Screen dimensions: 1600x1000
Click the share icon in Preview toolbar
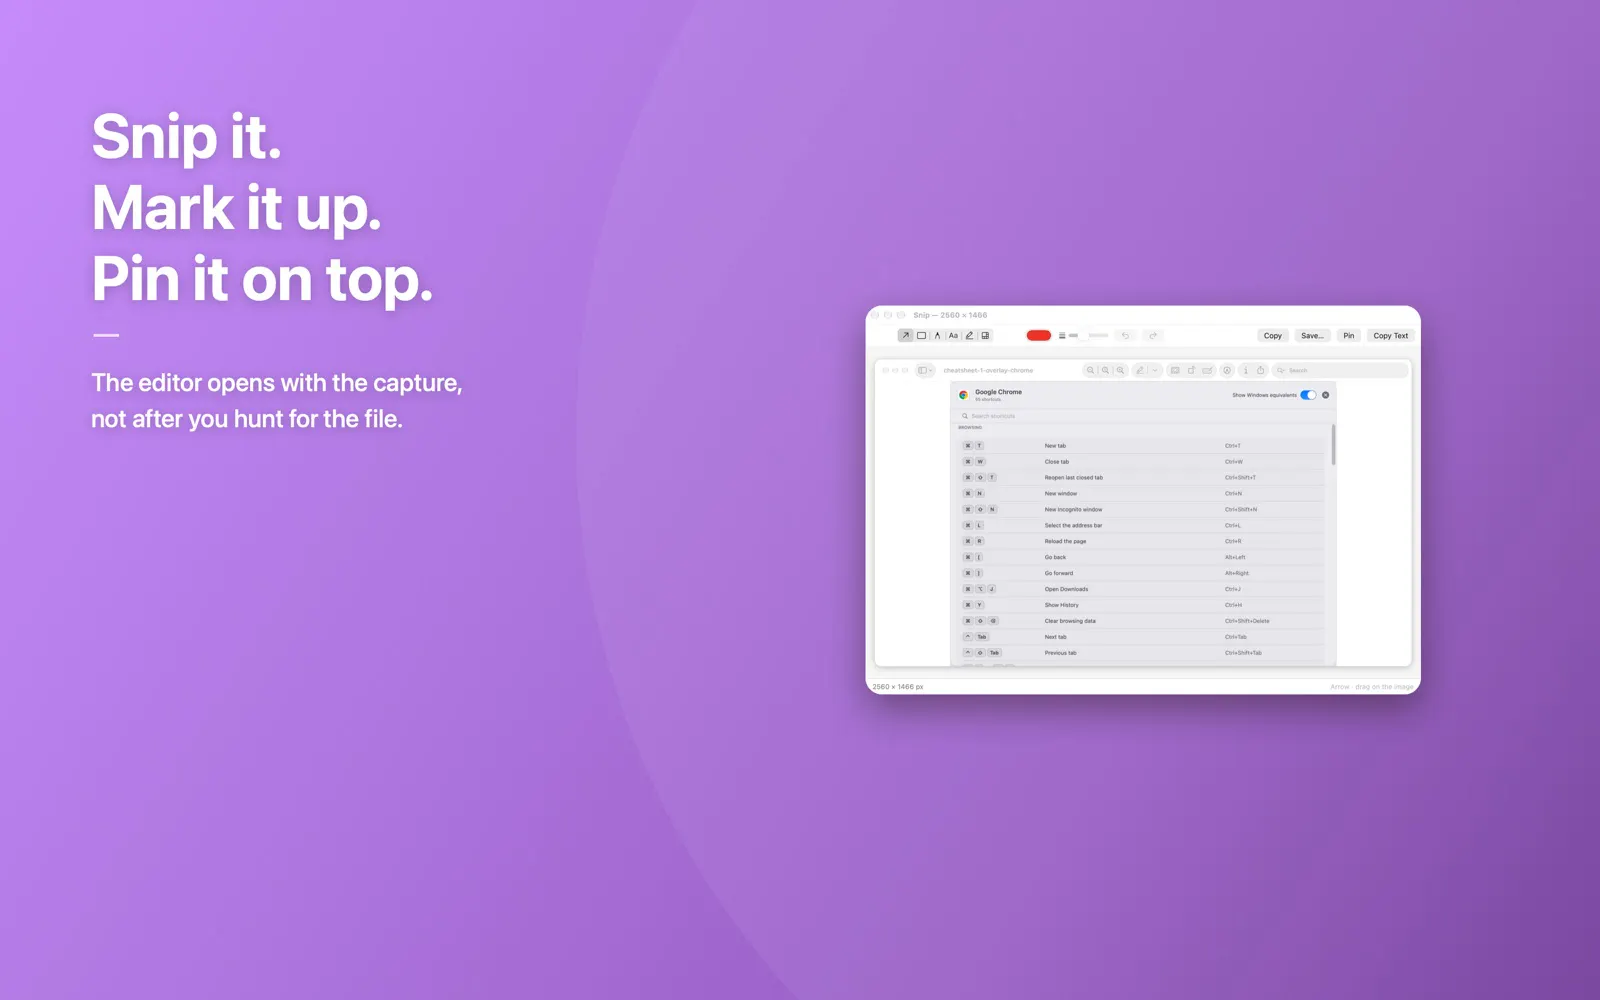click(x=1260, y=370)
